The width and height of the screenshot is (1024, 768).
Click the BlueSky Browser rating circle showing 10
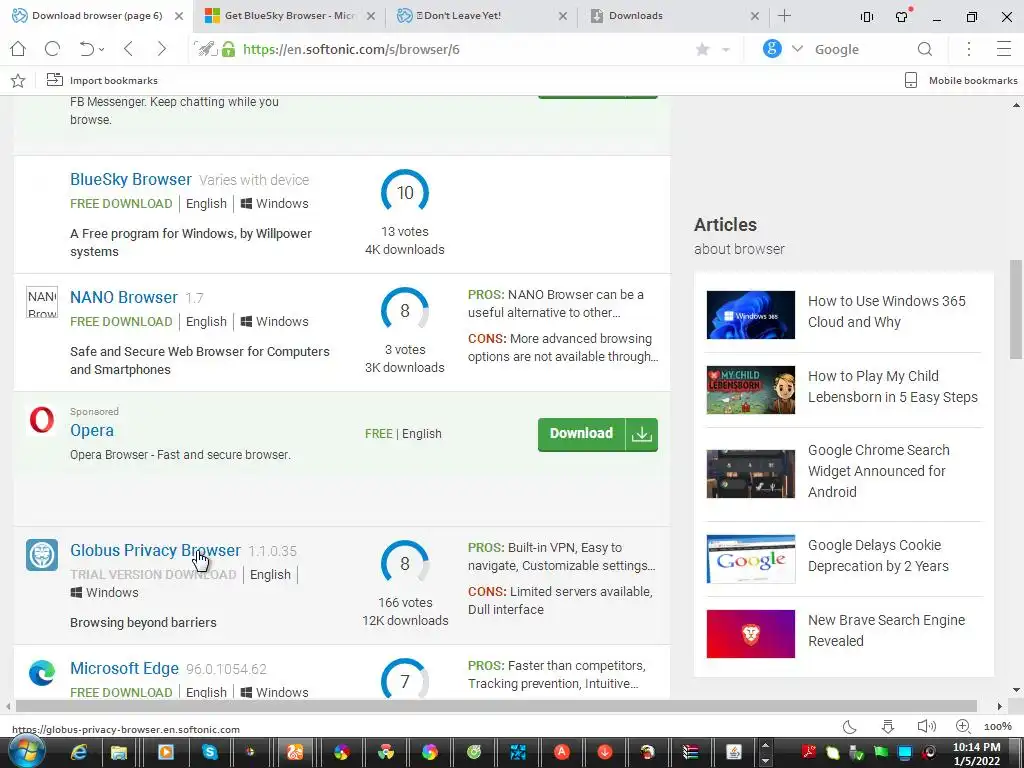(405, 192)
